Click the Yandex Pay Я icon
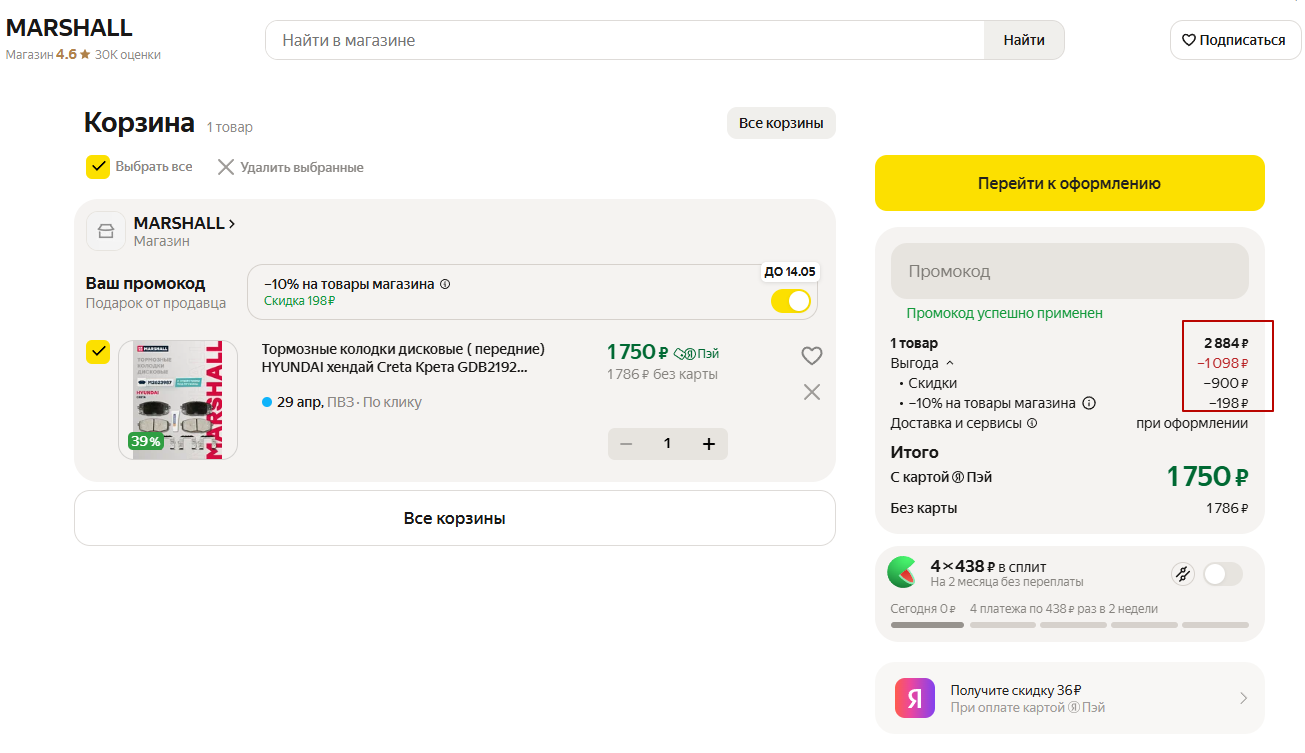 [x=915, y=699]
